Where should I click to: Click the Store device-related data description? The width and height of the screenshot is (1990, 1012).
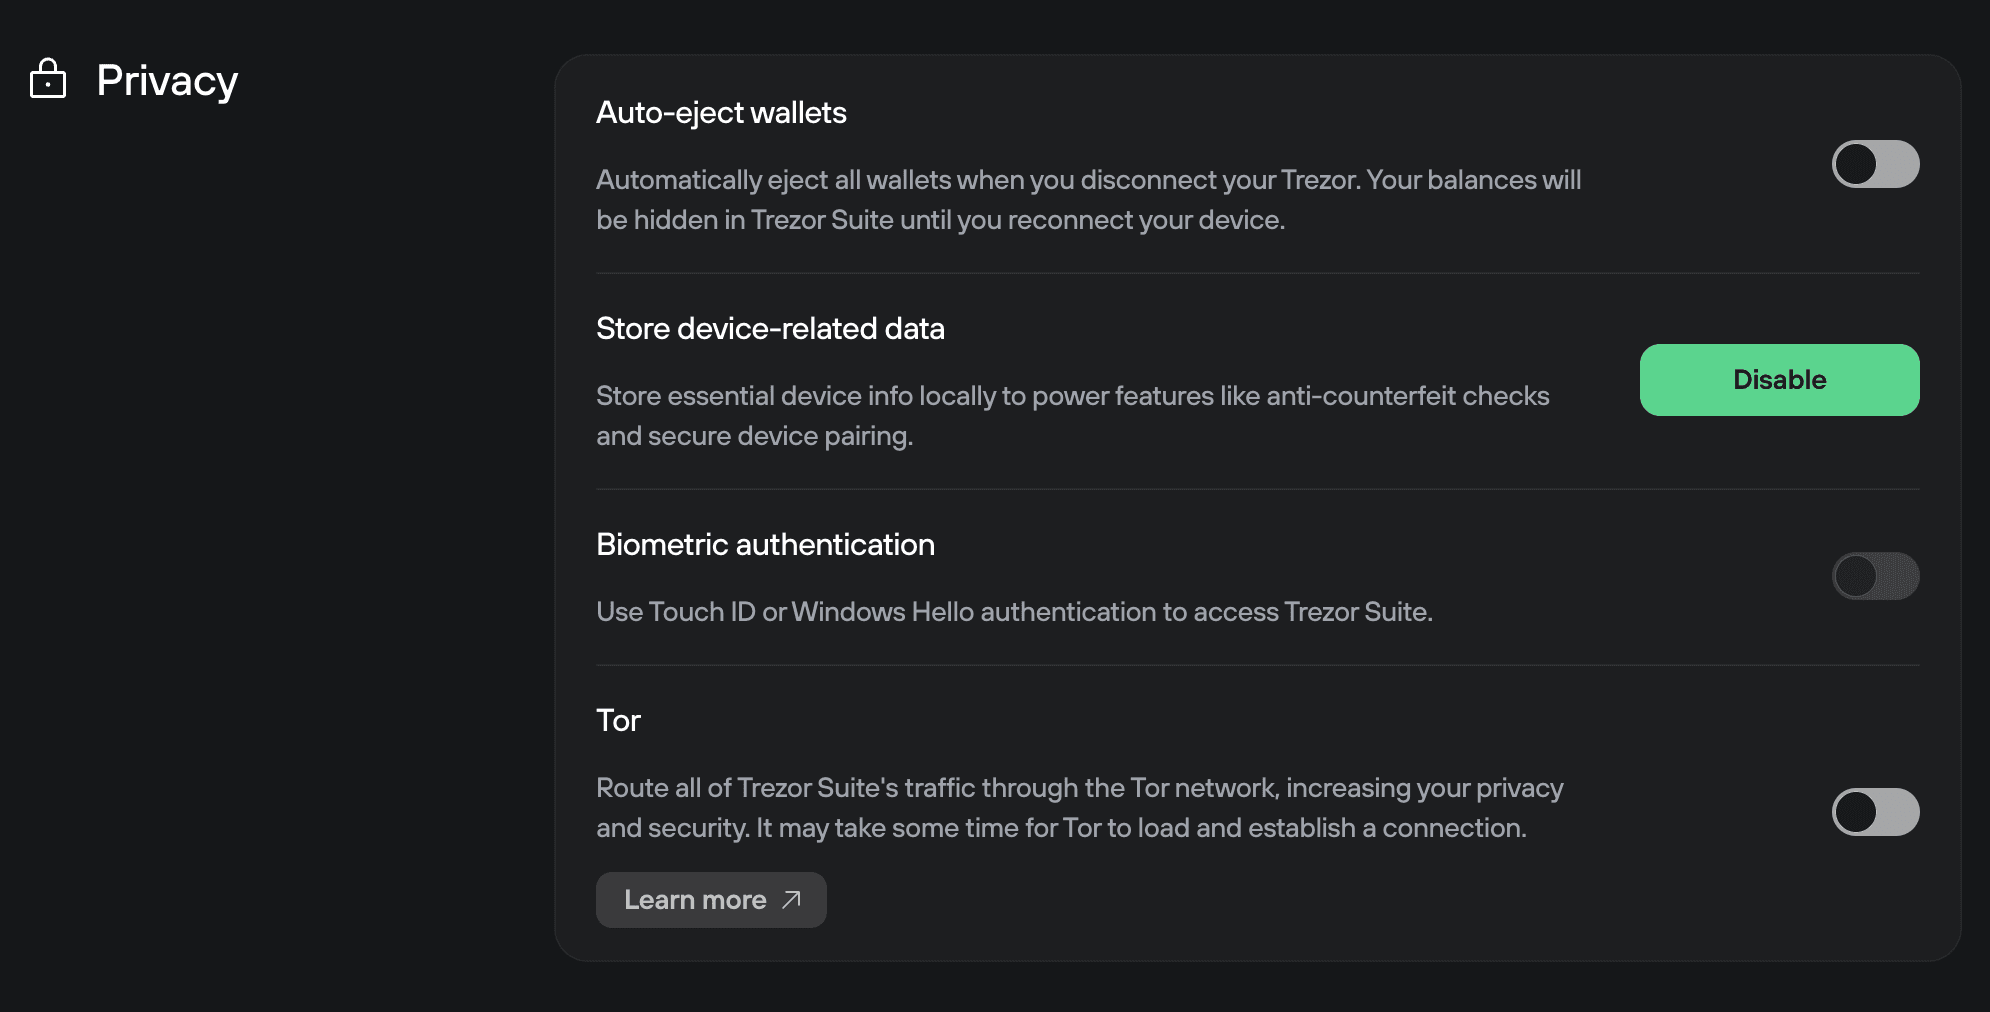click(x=1072, y=415)
